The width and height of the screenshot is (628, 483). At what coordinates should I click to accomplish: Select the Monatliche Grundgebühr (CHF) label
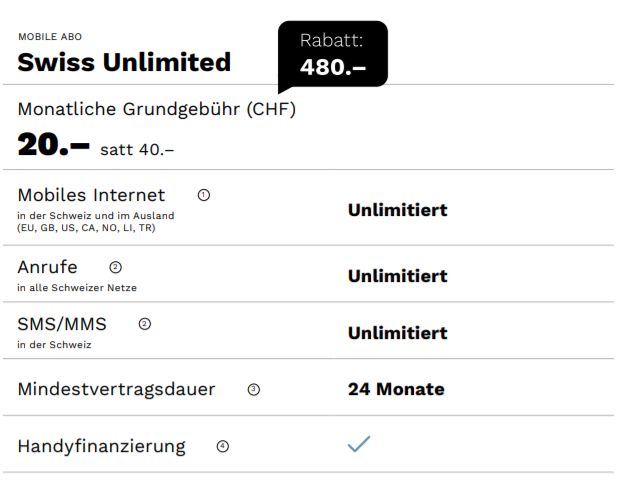[157, 109]
